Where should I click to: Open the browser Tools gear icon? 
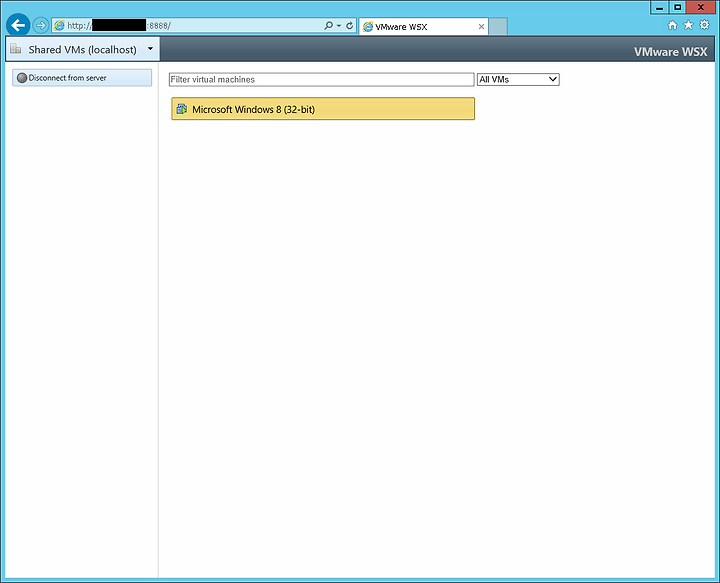pyautogui.click(x=704, y=25)
